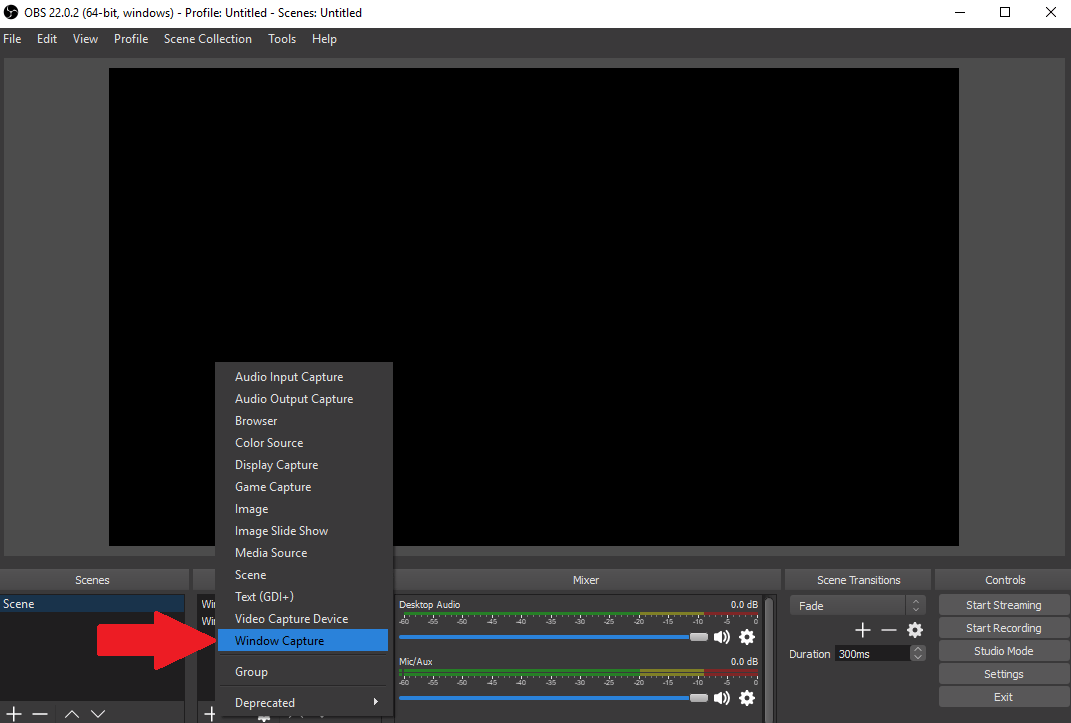This screenshot has height=723, width=1071.
Task: Move scene up using the up arrow icon
Action: 71,713
